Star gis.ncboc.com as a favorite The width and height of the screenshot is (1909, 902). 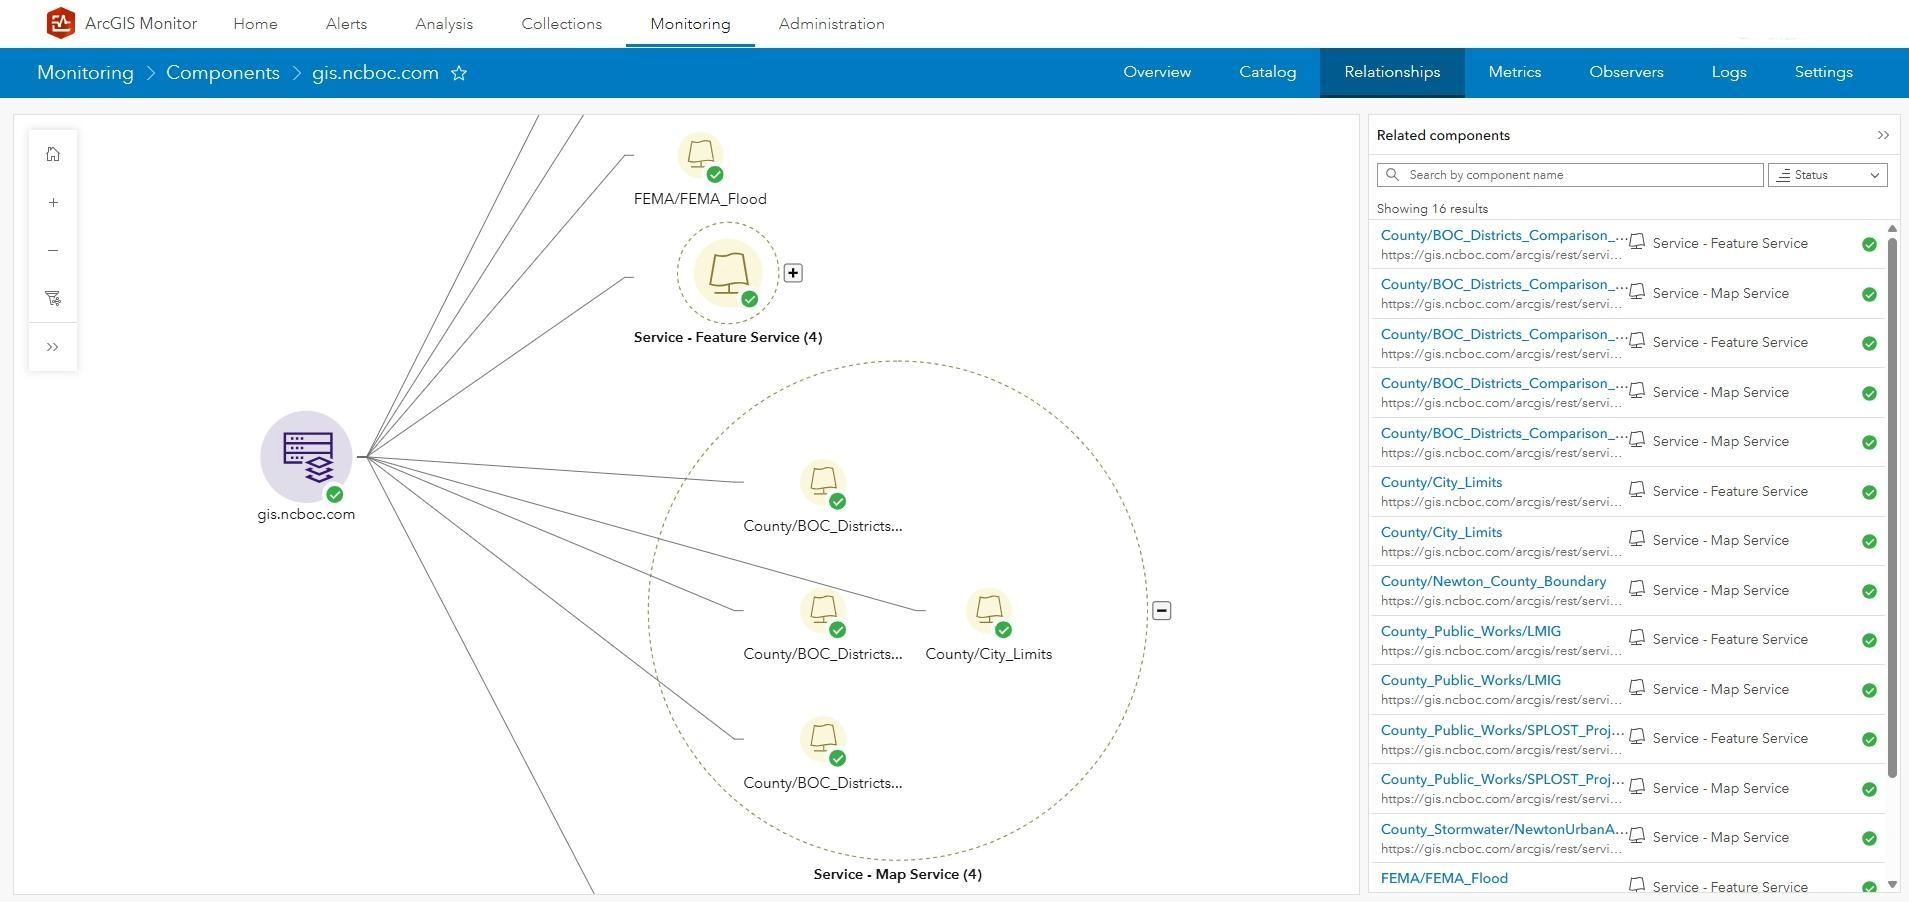coord(459,72)
